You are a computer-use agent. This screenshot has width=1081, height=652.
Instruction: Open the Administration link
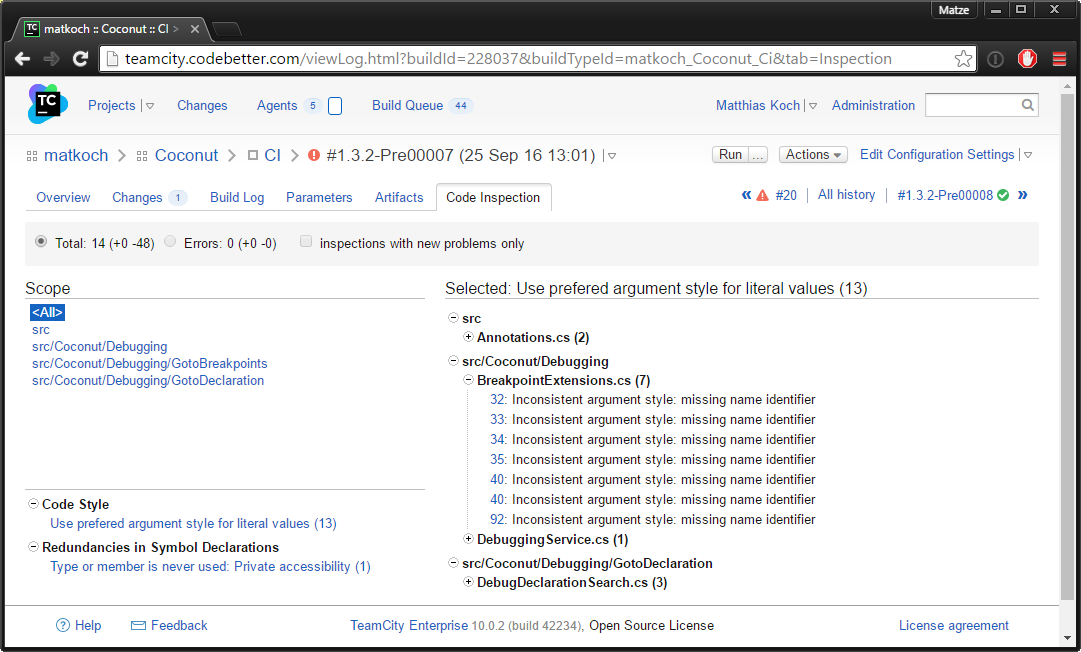click(x=873, y=105)
